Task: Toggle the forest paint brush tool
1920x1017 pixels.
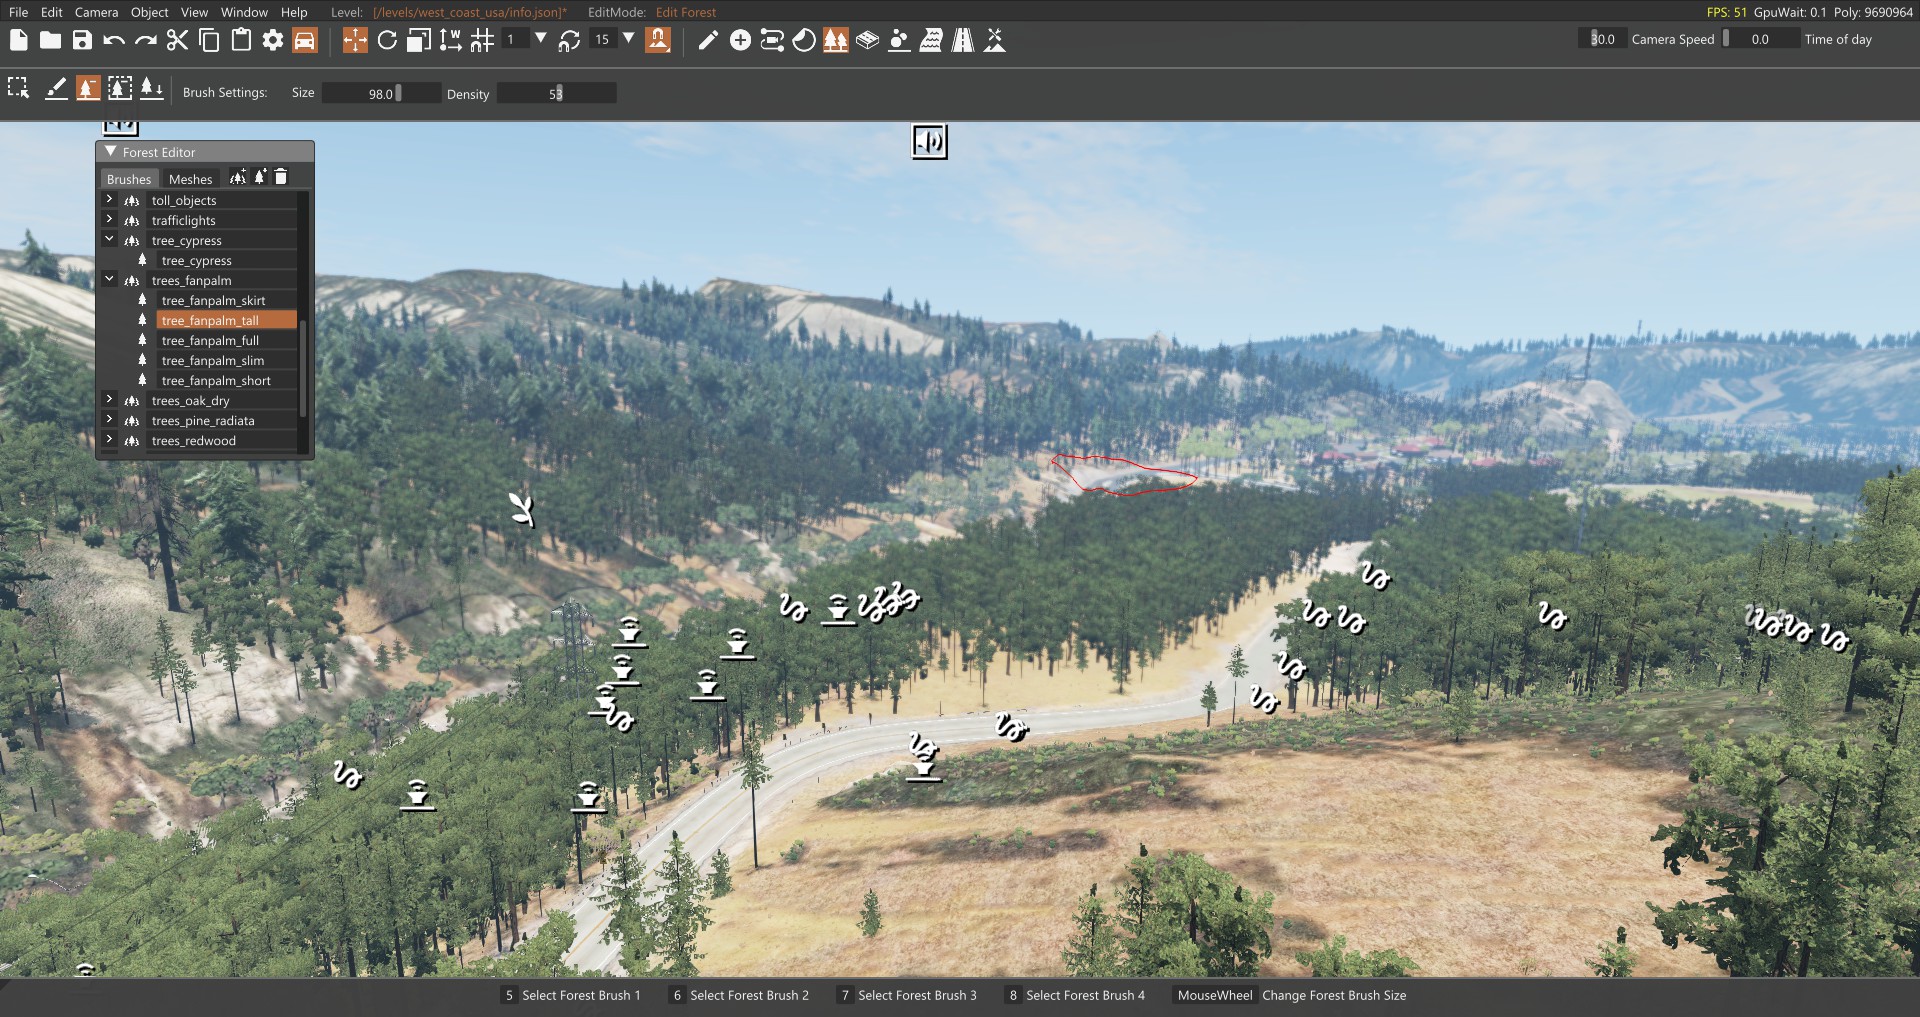Action: (88, 88)
